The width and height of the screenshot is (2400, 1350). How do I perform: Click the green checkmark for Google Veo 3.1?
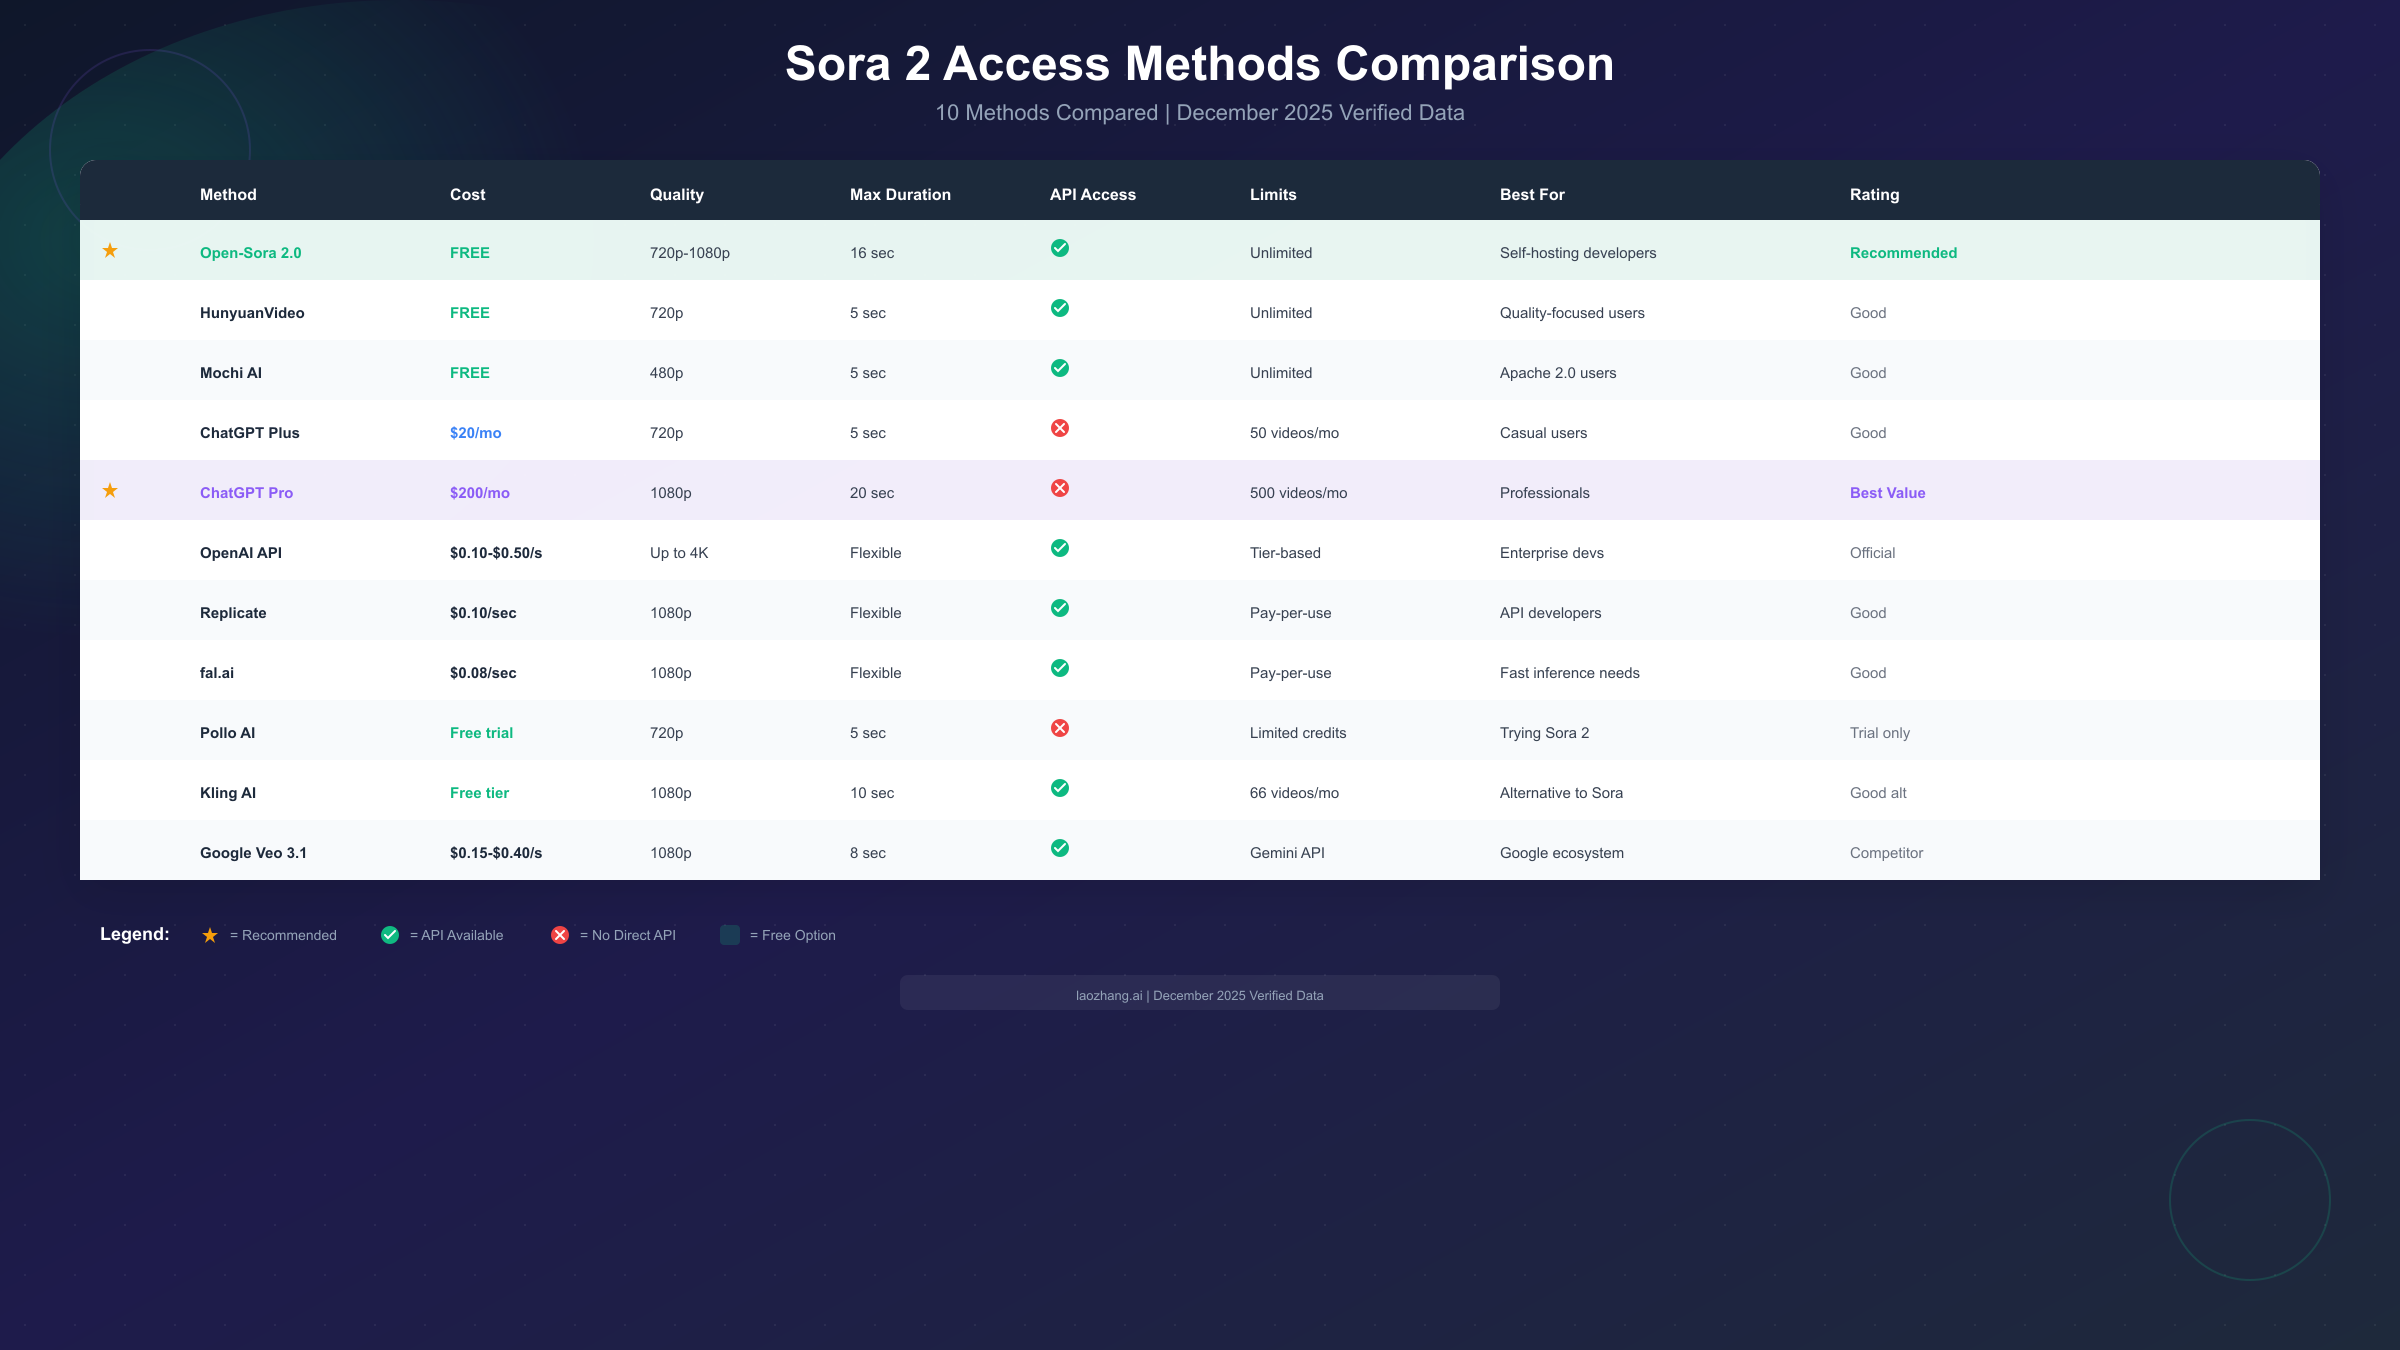point(1060,848)
